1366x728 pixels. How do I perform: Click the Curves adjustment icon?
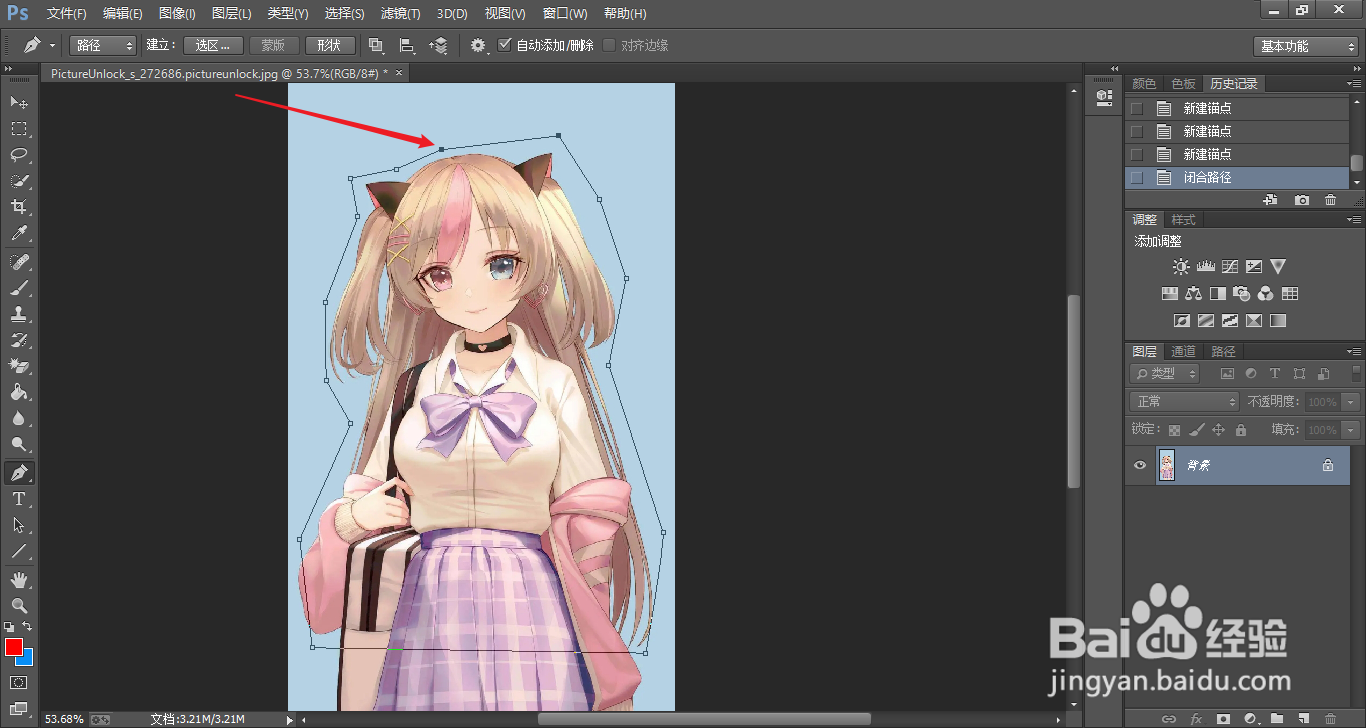pyautogui.click(x=1230, y=267)
